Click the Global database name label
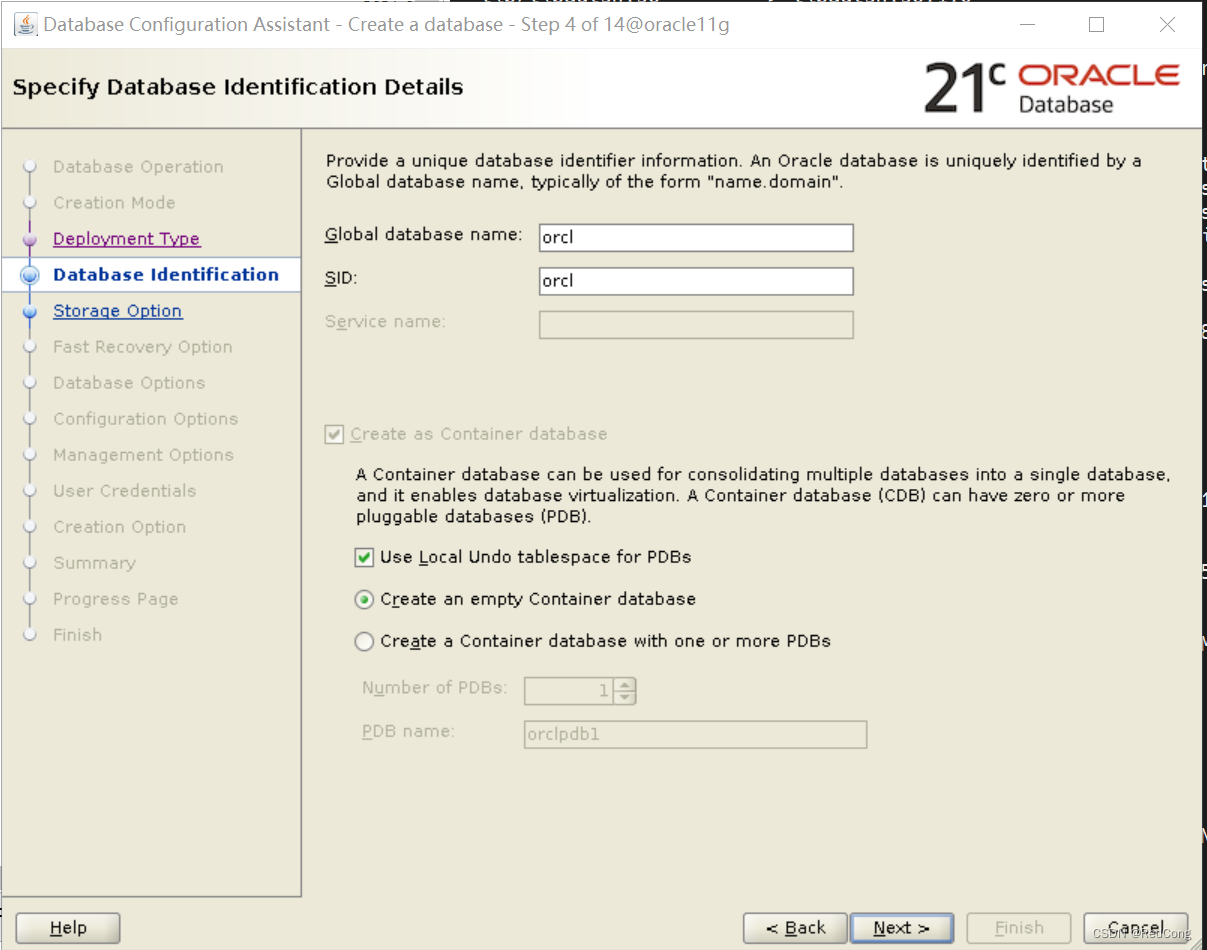1207x950 pixels. click(x=424, y=235)
